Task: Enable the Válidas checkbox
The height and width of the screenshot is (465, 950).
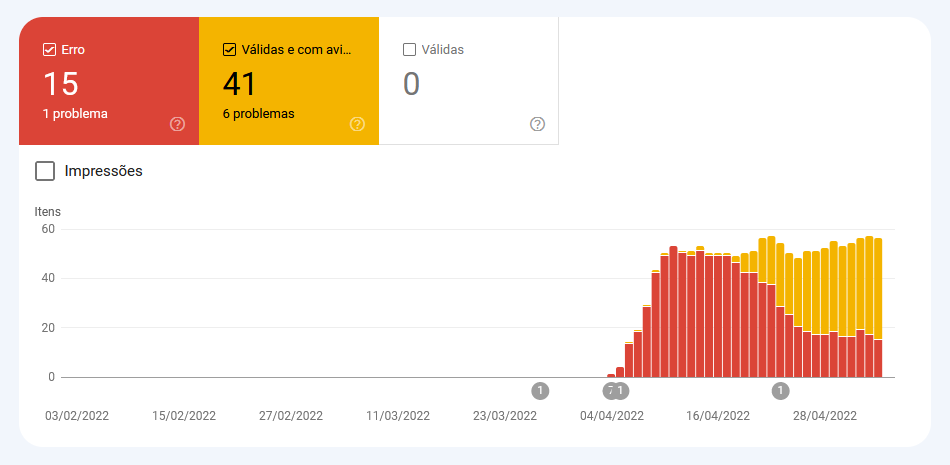Action: 409,49
